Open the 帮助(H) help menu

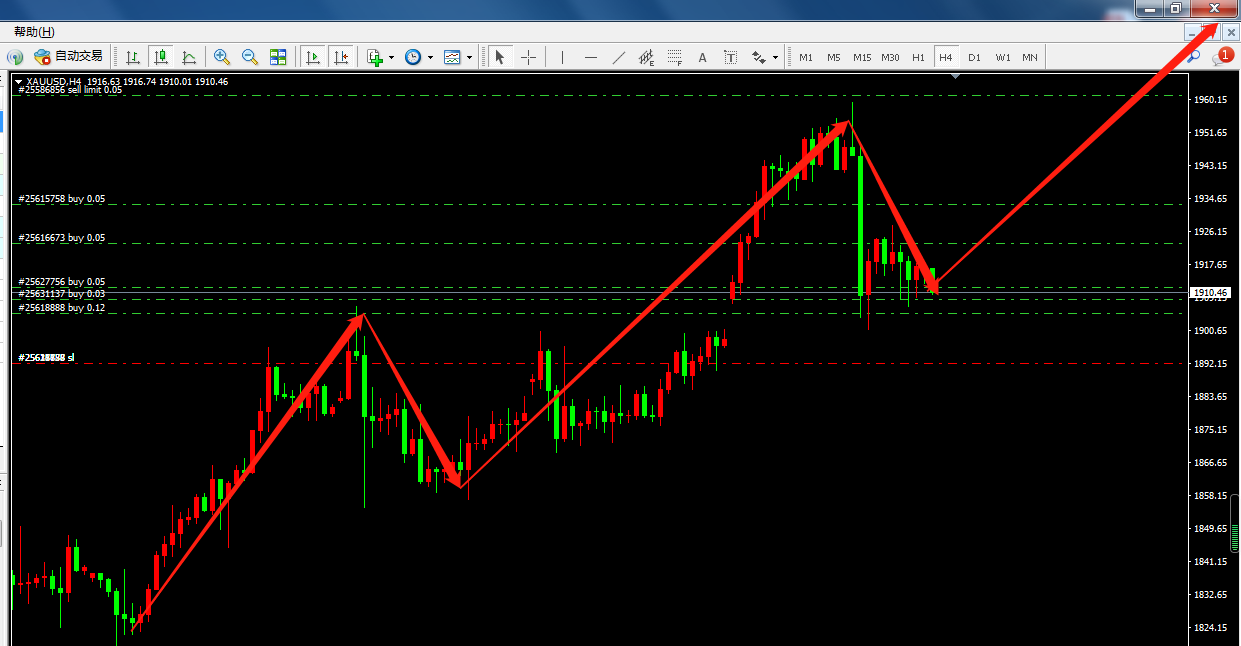(x=34, y=32)
